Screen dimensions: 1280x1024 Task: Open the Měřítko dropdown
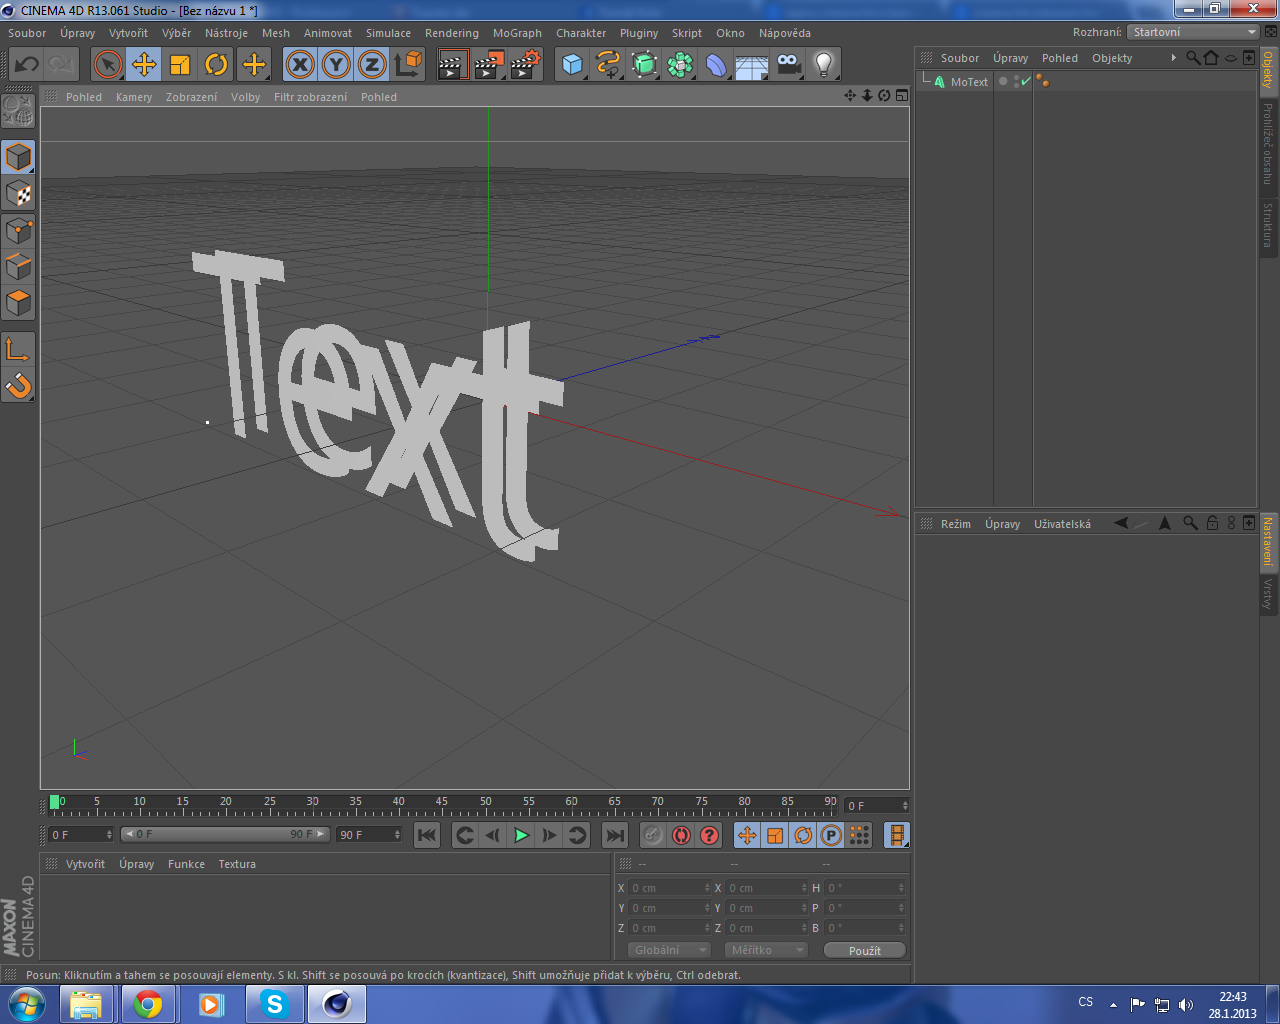click(766, 950)
